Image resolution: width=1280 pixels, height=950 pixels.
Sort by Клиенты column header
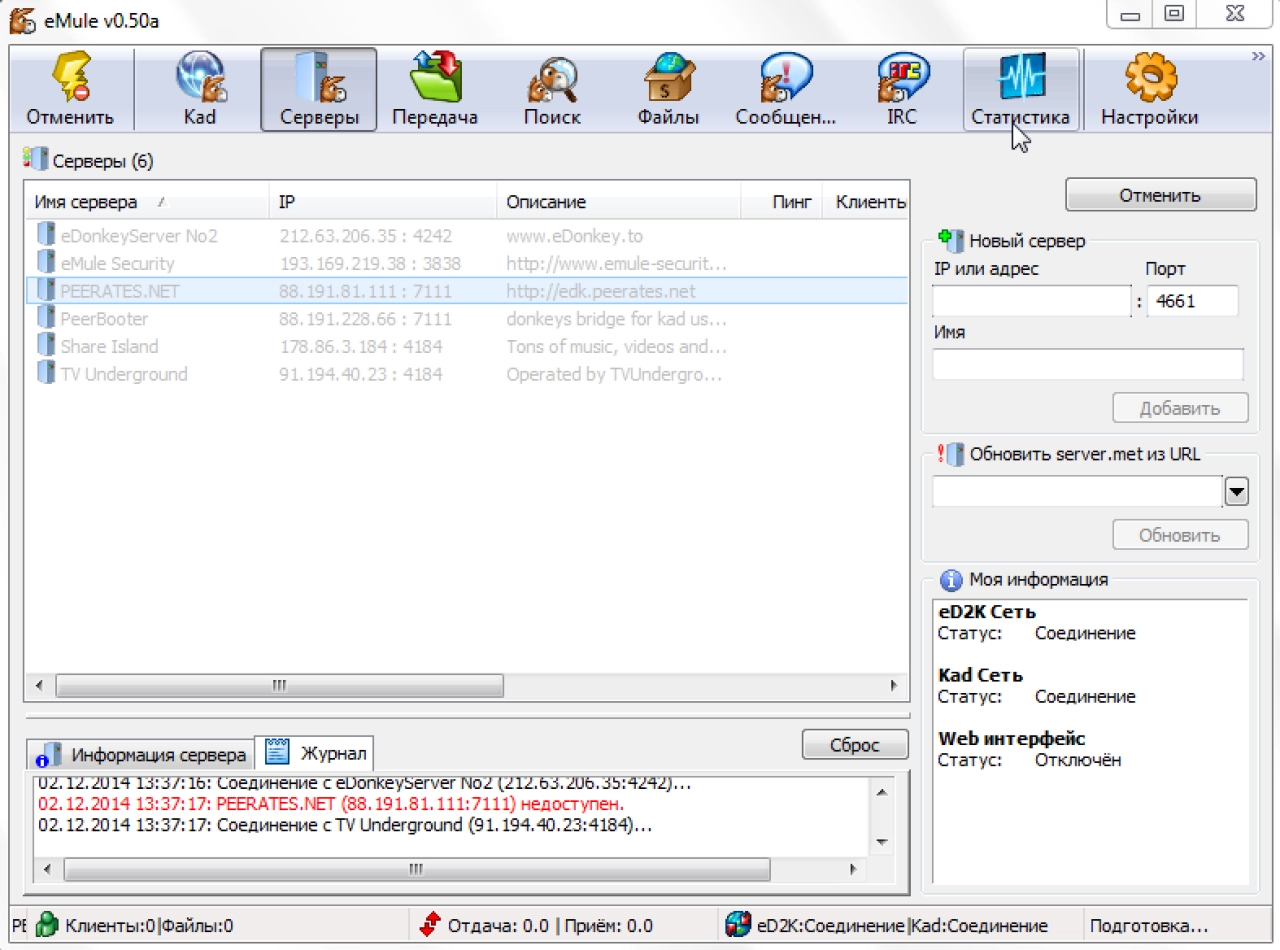(866, 202)
